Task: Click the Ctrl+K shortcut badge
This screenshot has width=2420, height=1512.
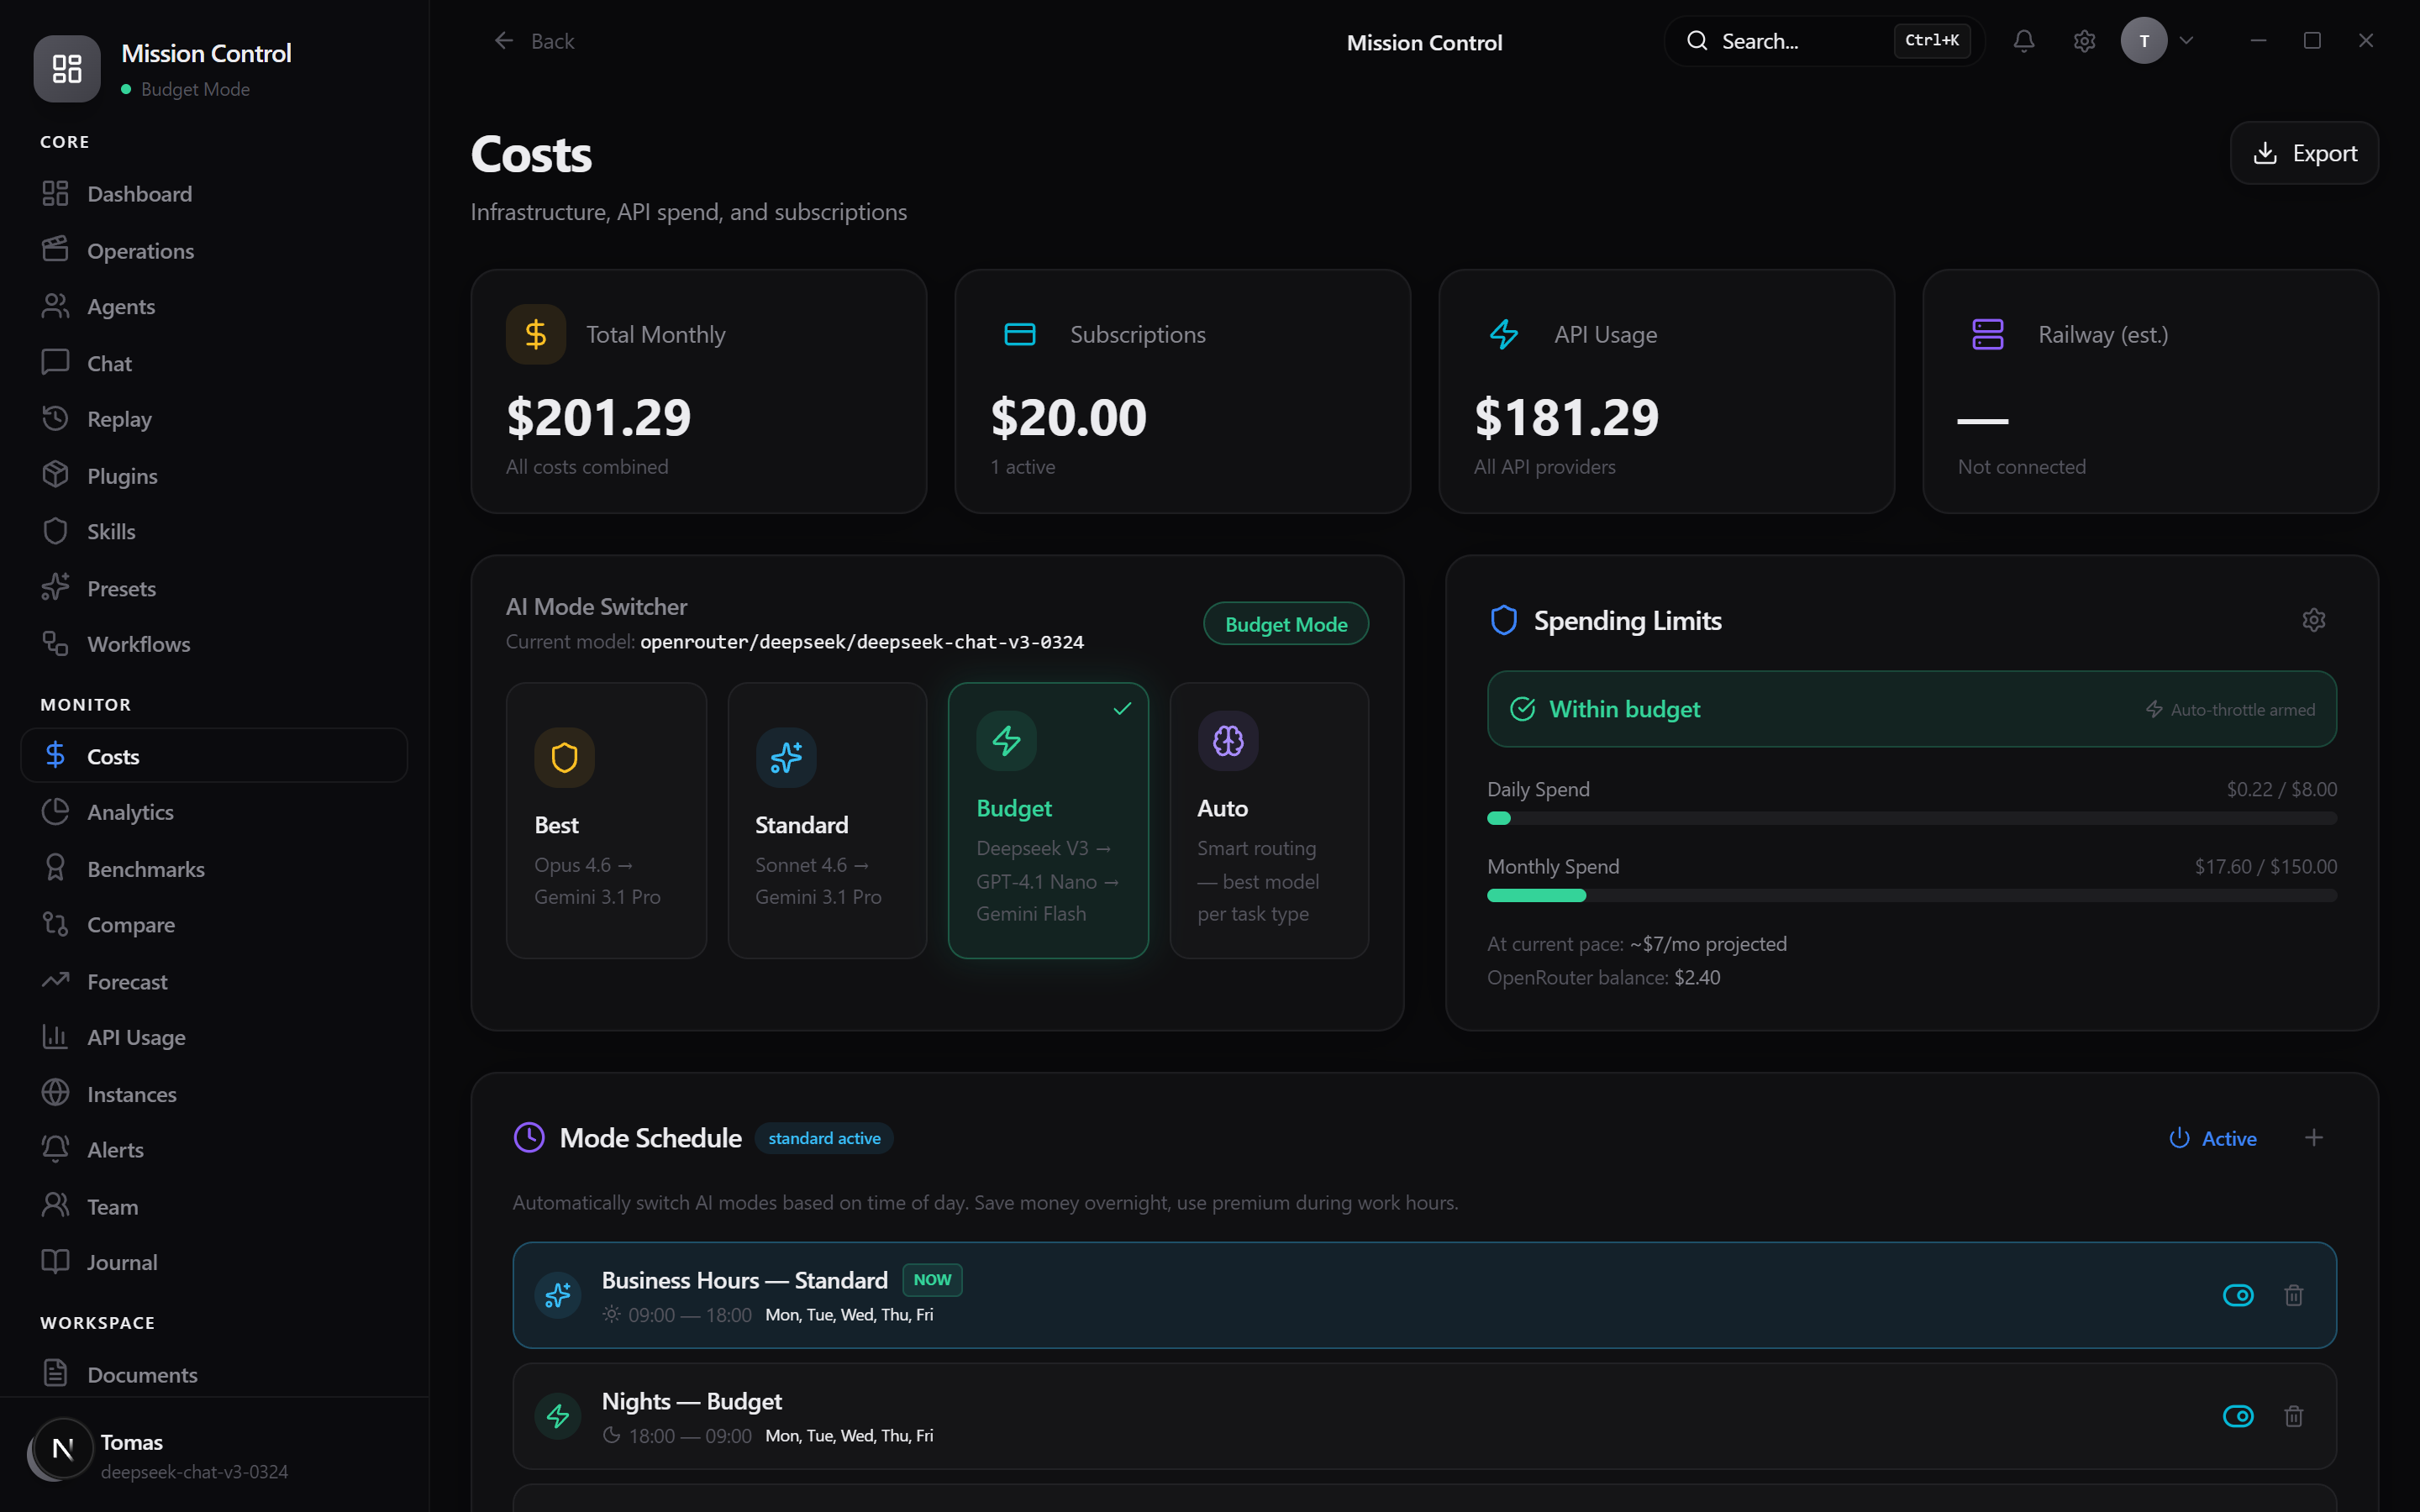Action: pyautogui.click(x=1931, y=41)
